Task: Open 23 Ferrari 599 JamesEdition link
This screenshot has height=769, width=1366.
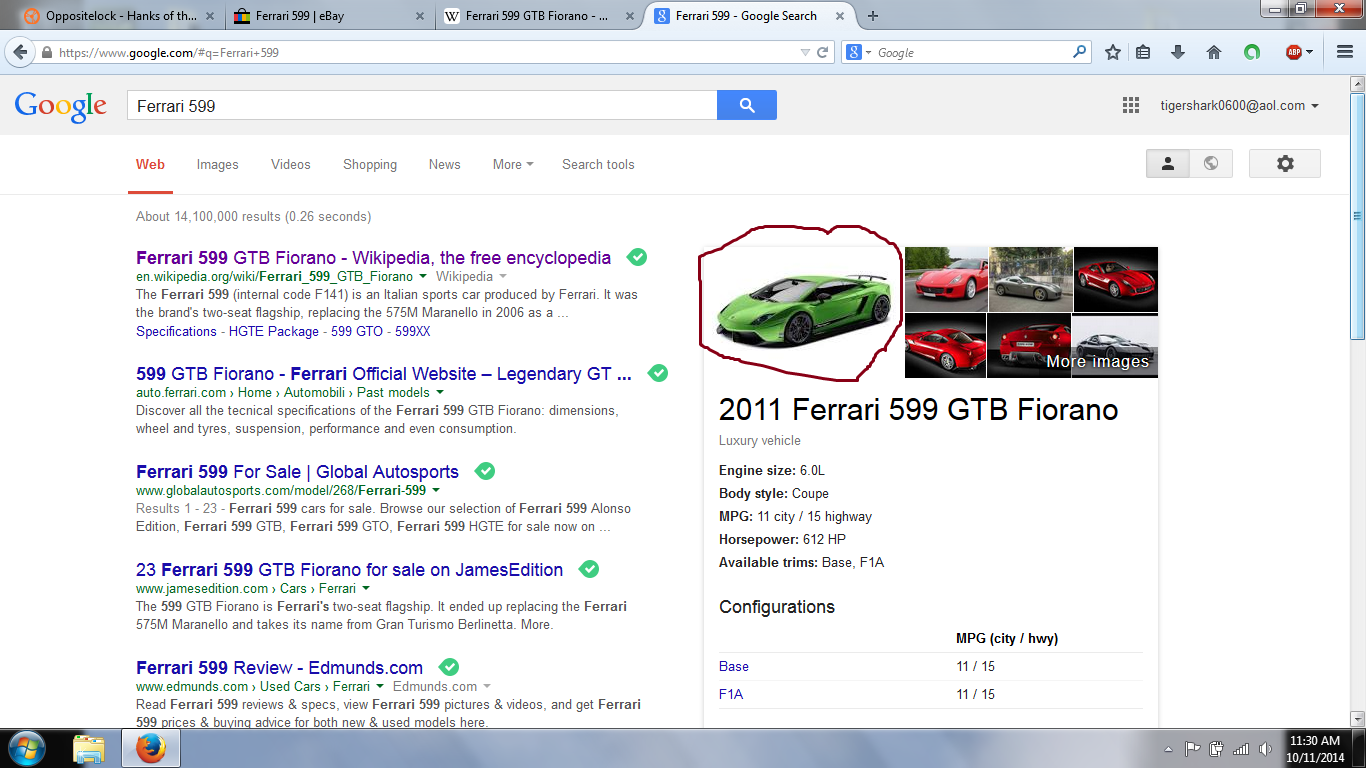Action: [x=349, y=569]
